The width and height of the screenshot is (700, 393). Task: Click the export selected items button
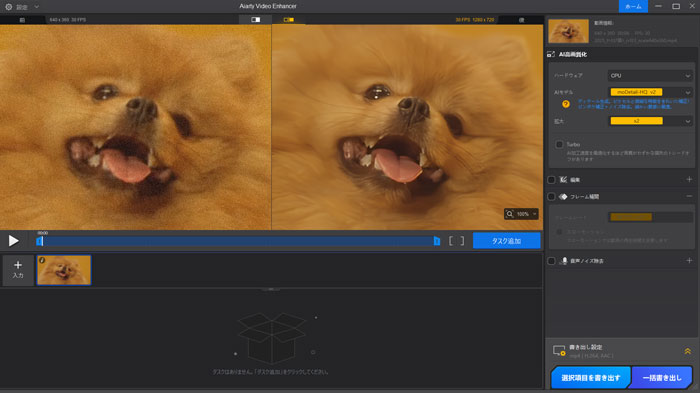coord(591,378)
